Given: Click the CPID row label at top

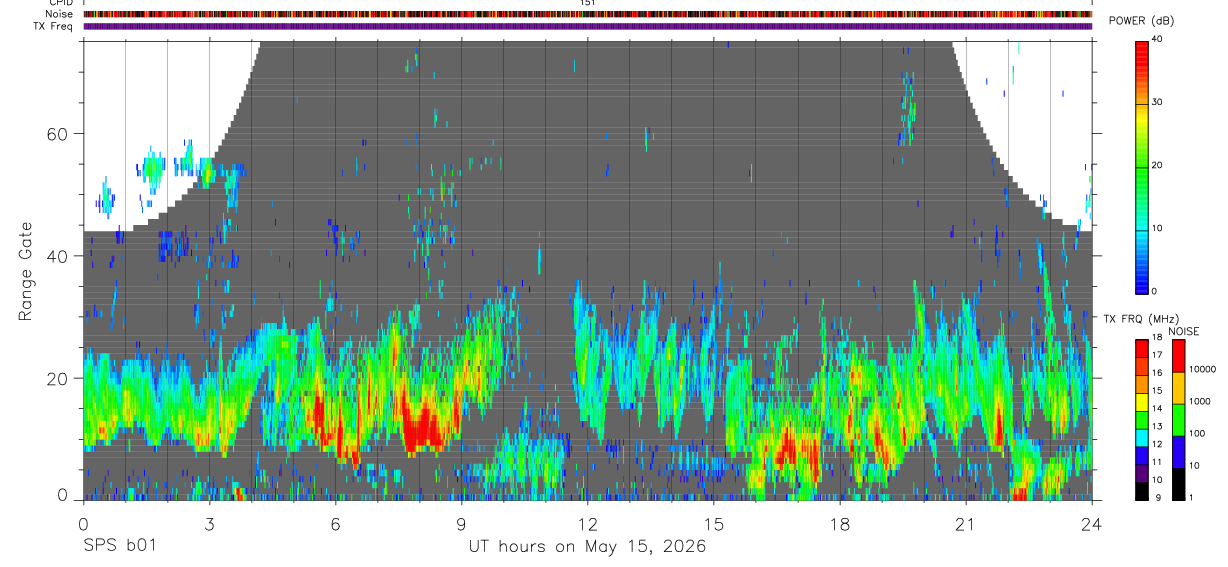Looking at the screenshot, I should (x=59, y=3).
